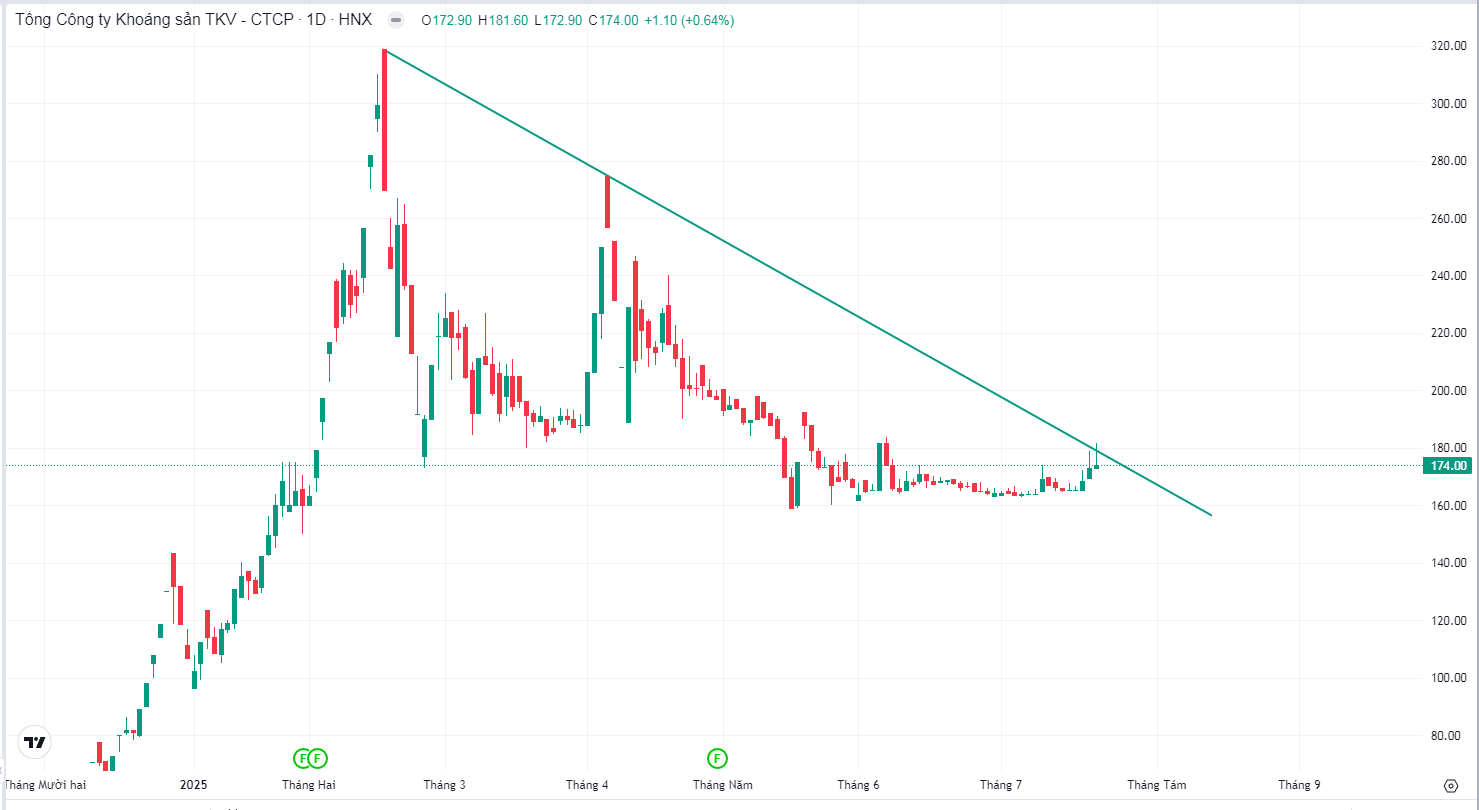Screen dimensions: 1479x810
Task: Click the Tháng 9 time axis label
Action: (x=1297, y=785)
